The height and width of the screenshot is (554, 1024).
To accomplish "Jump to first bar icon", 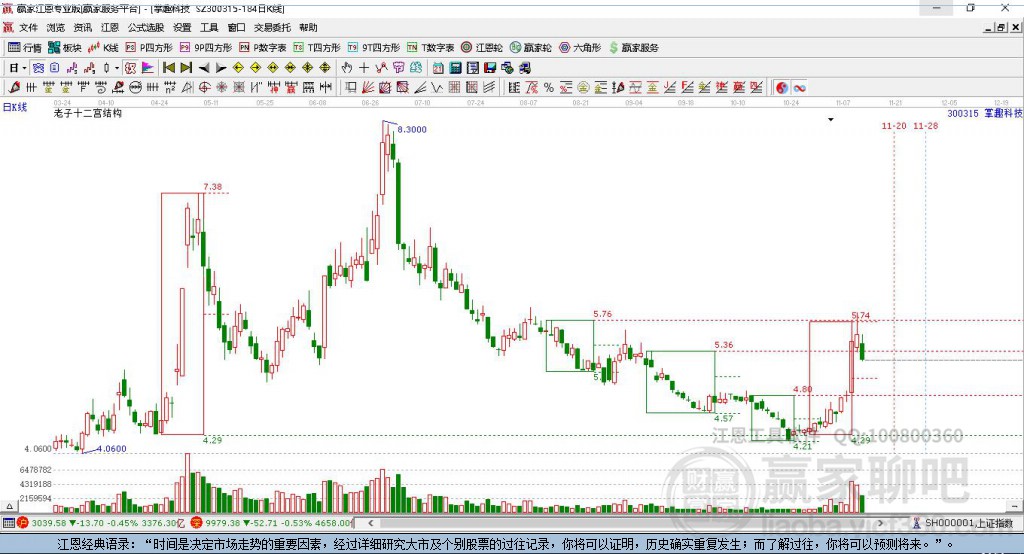I will click(169, 68).
